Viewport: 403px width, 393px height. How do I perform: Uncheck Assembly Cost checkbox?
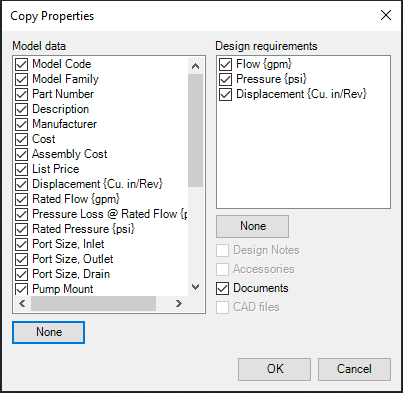coord(21,154)
